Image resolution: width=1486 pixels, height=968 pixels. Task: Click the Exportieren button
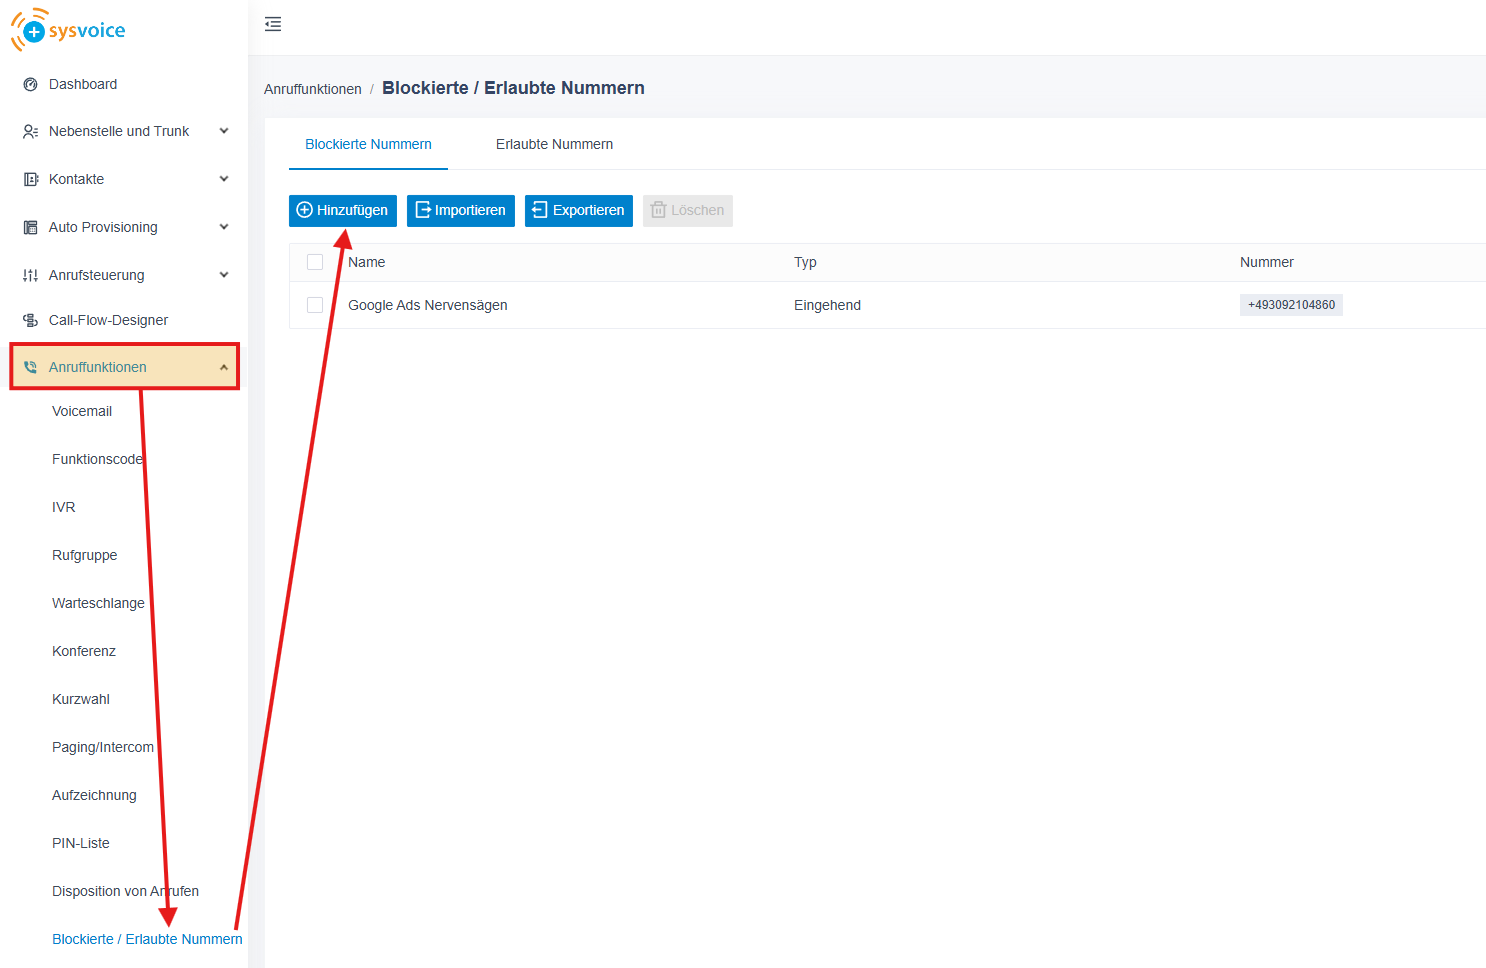pos(578,211)
